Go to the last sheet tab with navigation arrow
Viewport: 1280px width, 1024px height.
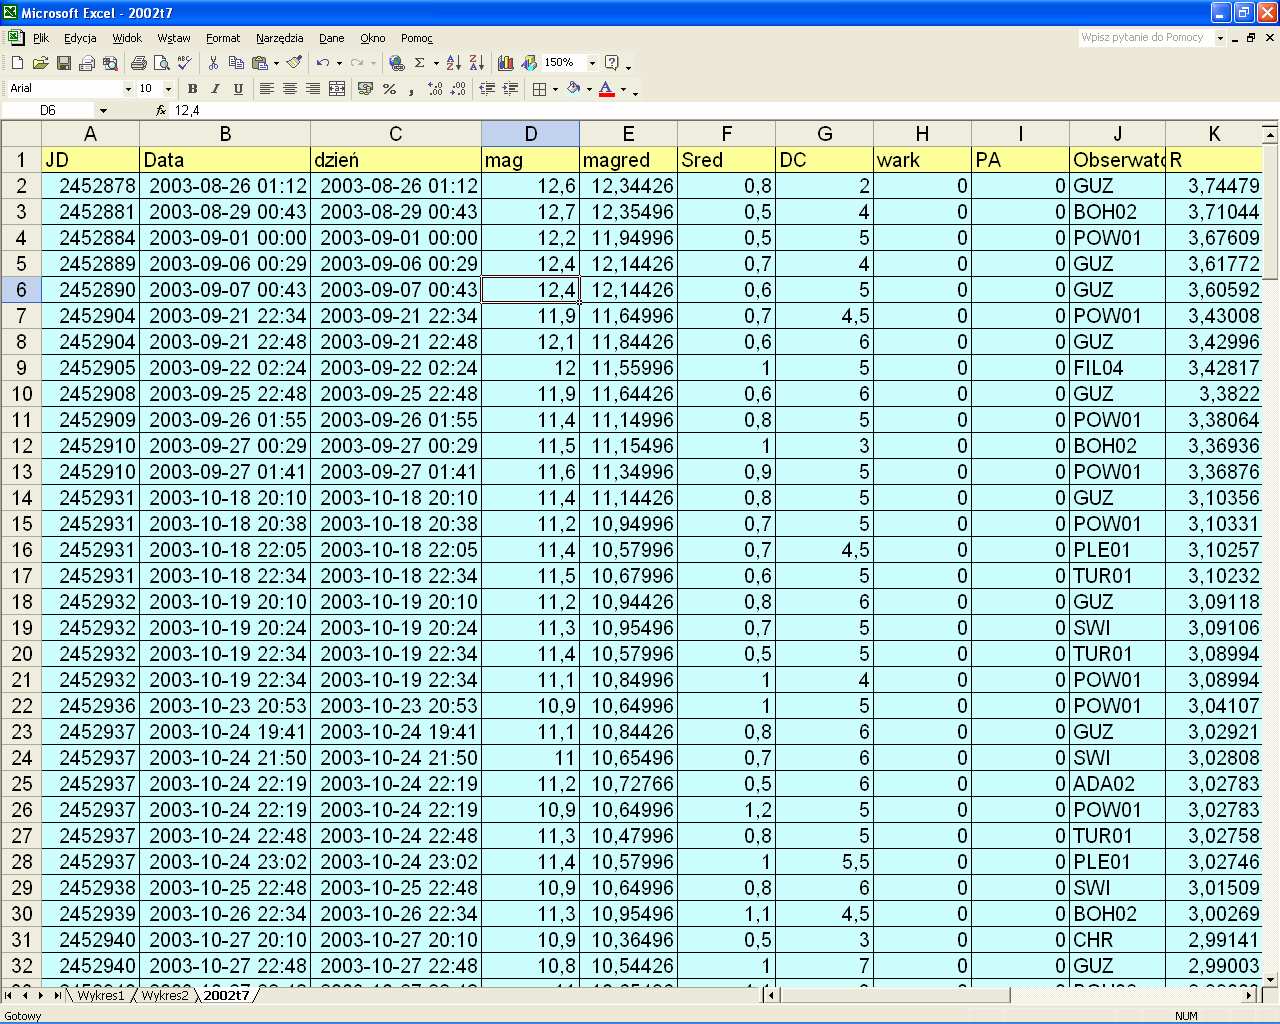(57, 995)
